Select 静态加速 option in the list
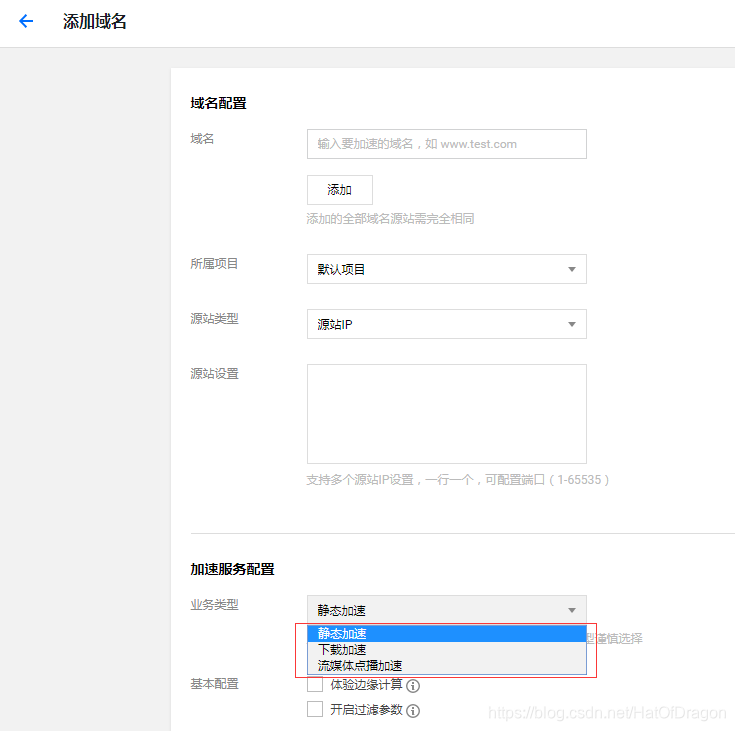Viewport: 735px width, 731px height. pyautogui.click(x=447, y=633)
